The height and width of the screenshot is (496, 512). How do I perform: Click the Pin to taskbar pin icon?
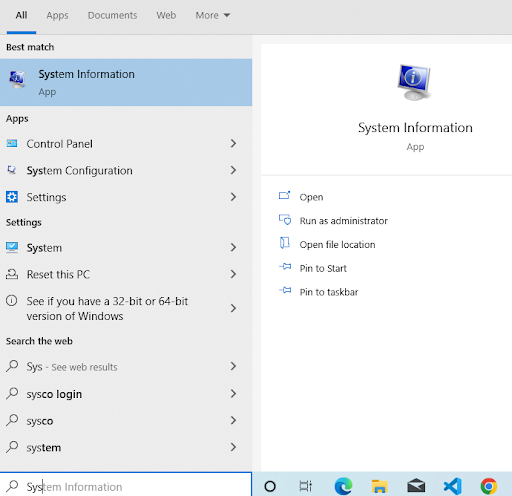point(285,290)
